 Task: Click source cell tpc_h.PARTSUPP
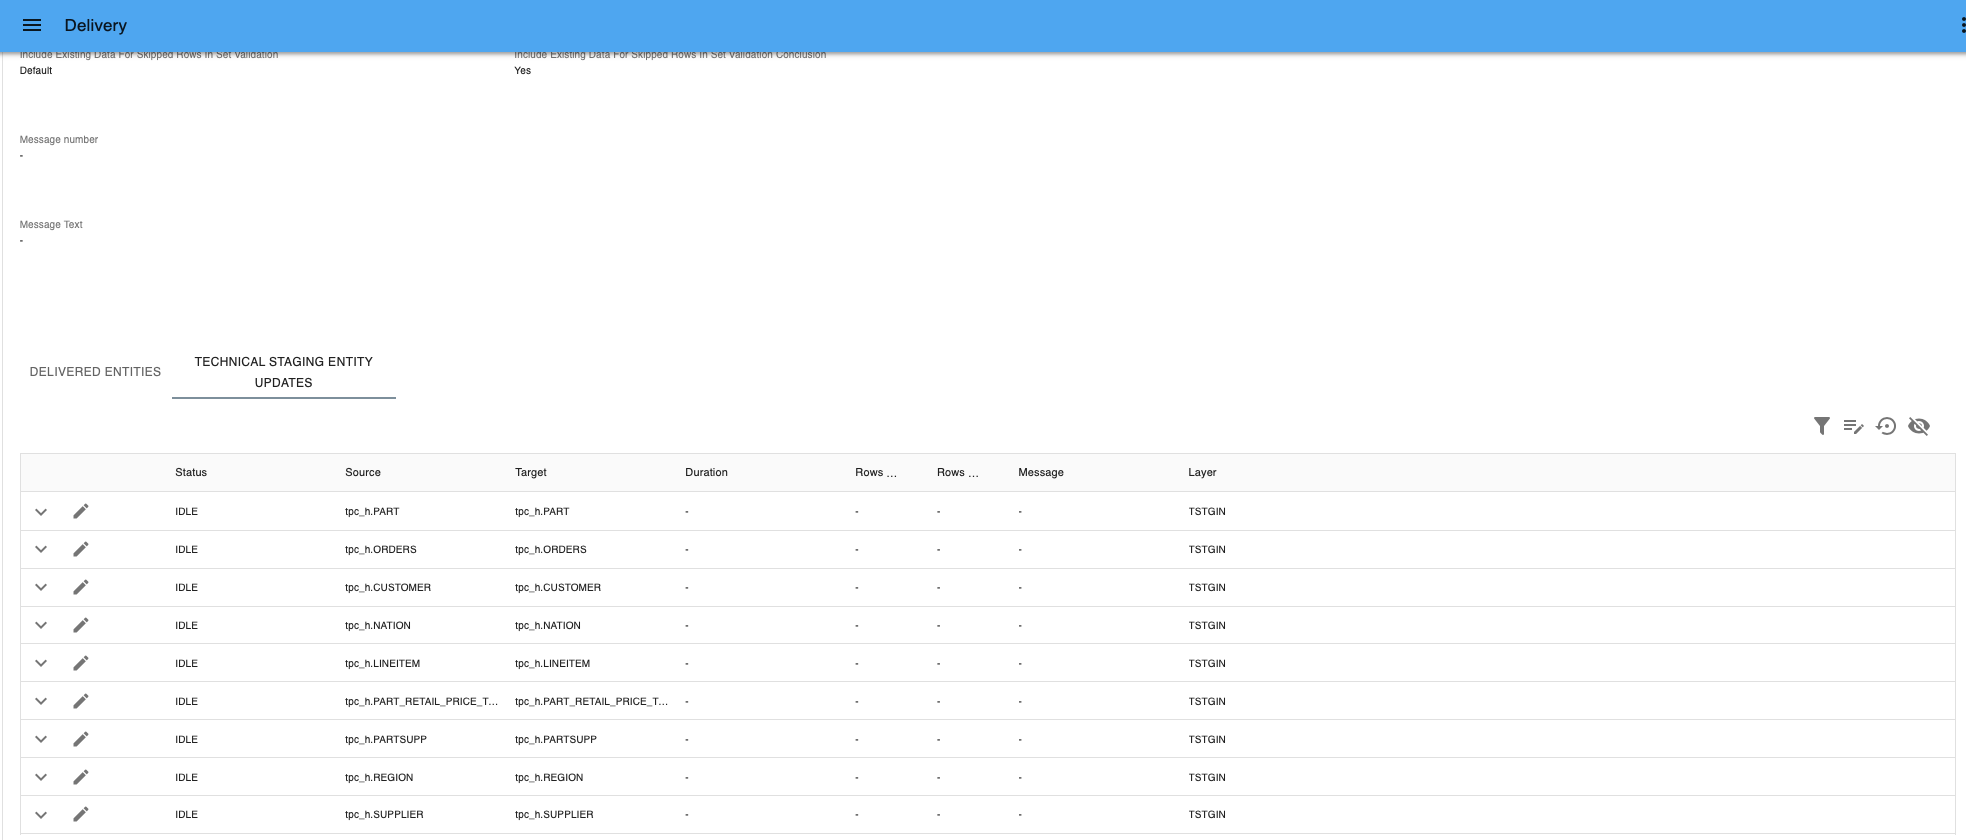[x=386, y=739]
